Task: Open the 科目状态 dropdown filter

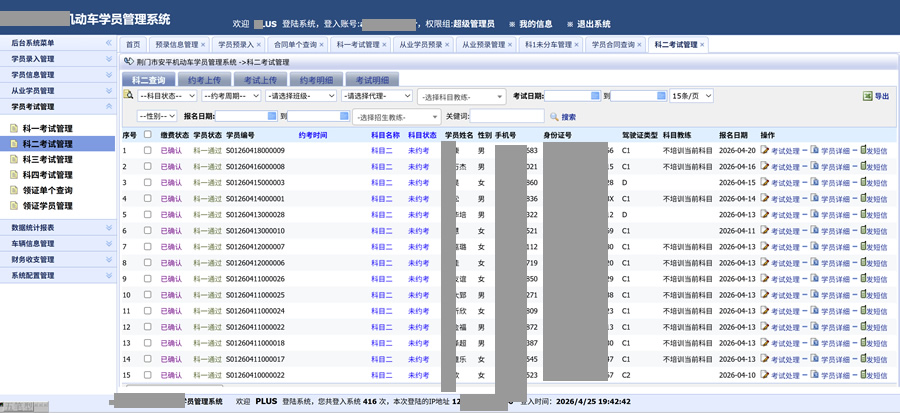Action: point(165,96)
